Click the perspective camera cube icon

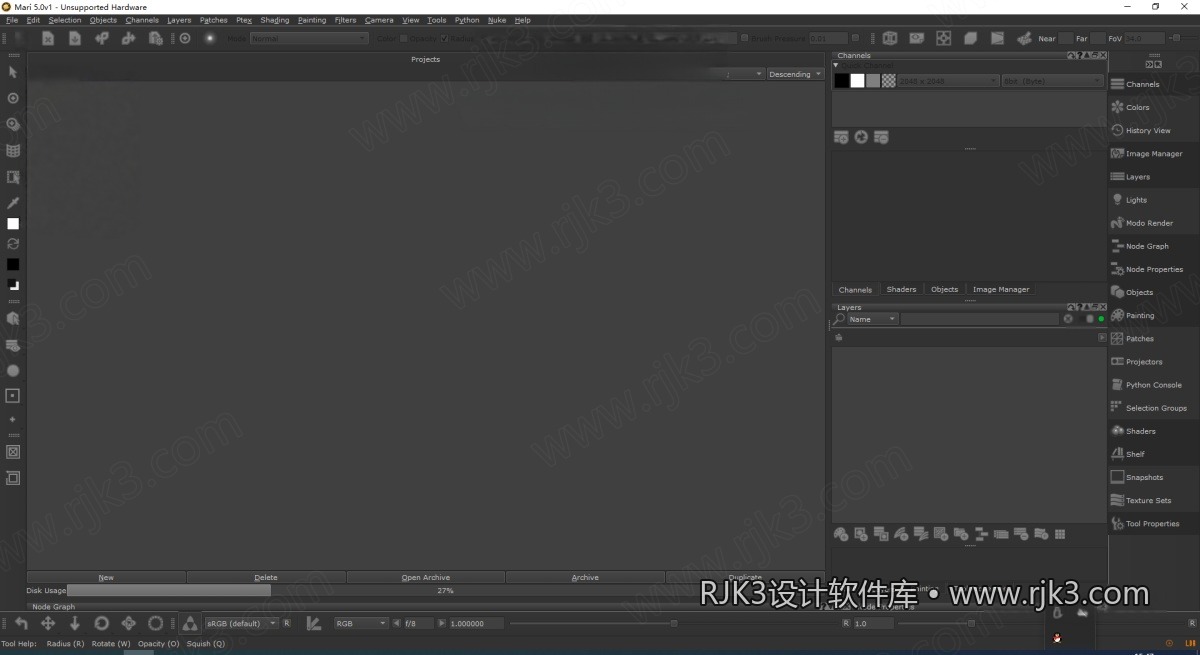pos(890,38)
